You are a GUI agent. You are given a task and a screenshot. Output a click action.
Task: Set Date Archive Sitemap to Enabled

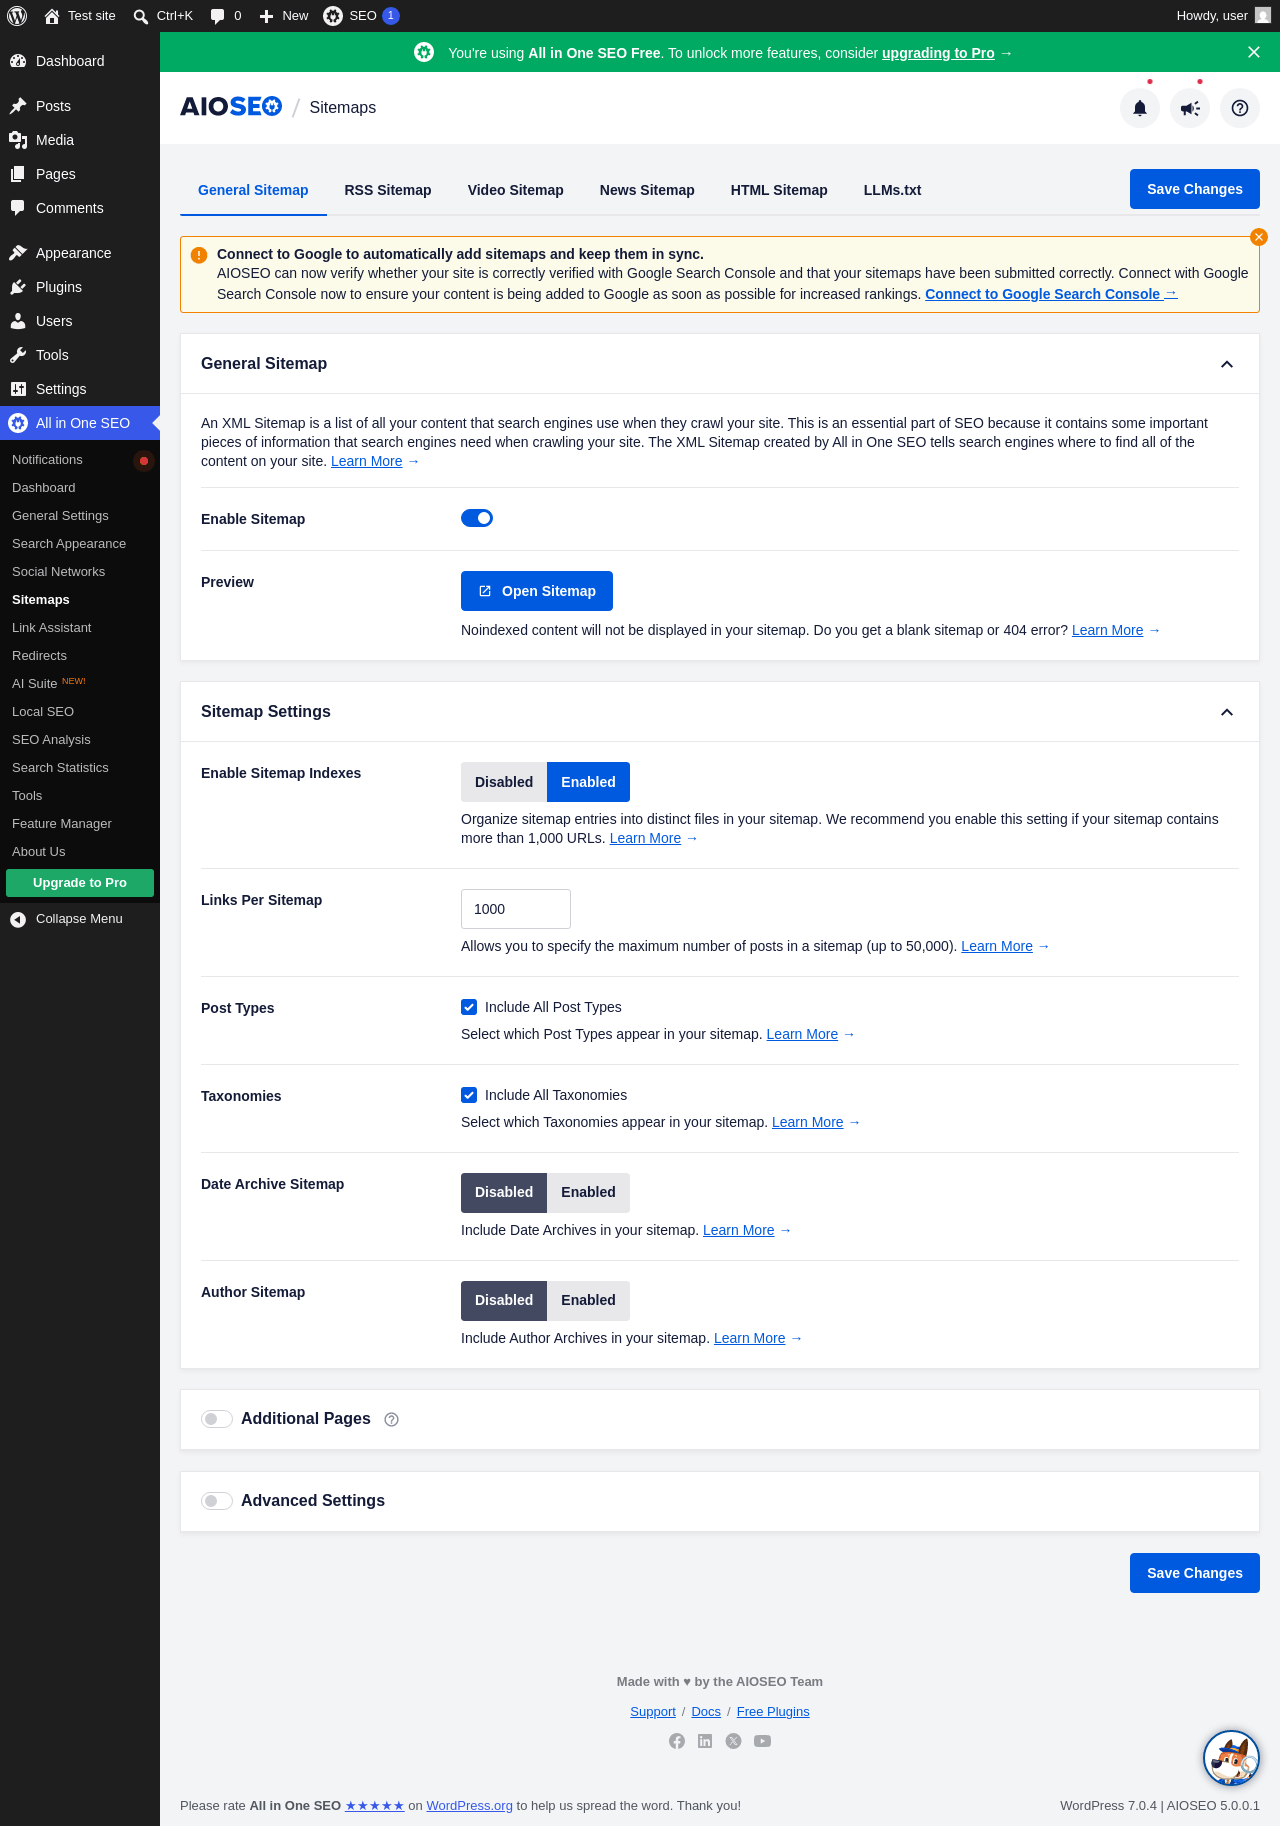point(588,1192)
